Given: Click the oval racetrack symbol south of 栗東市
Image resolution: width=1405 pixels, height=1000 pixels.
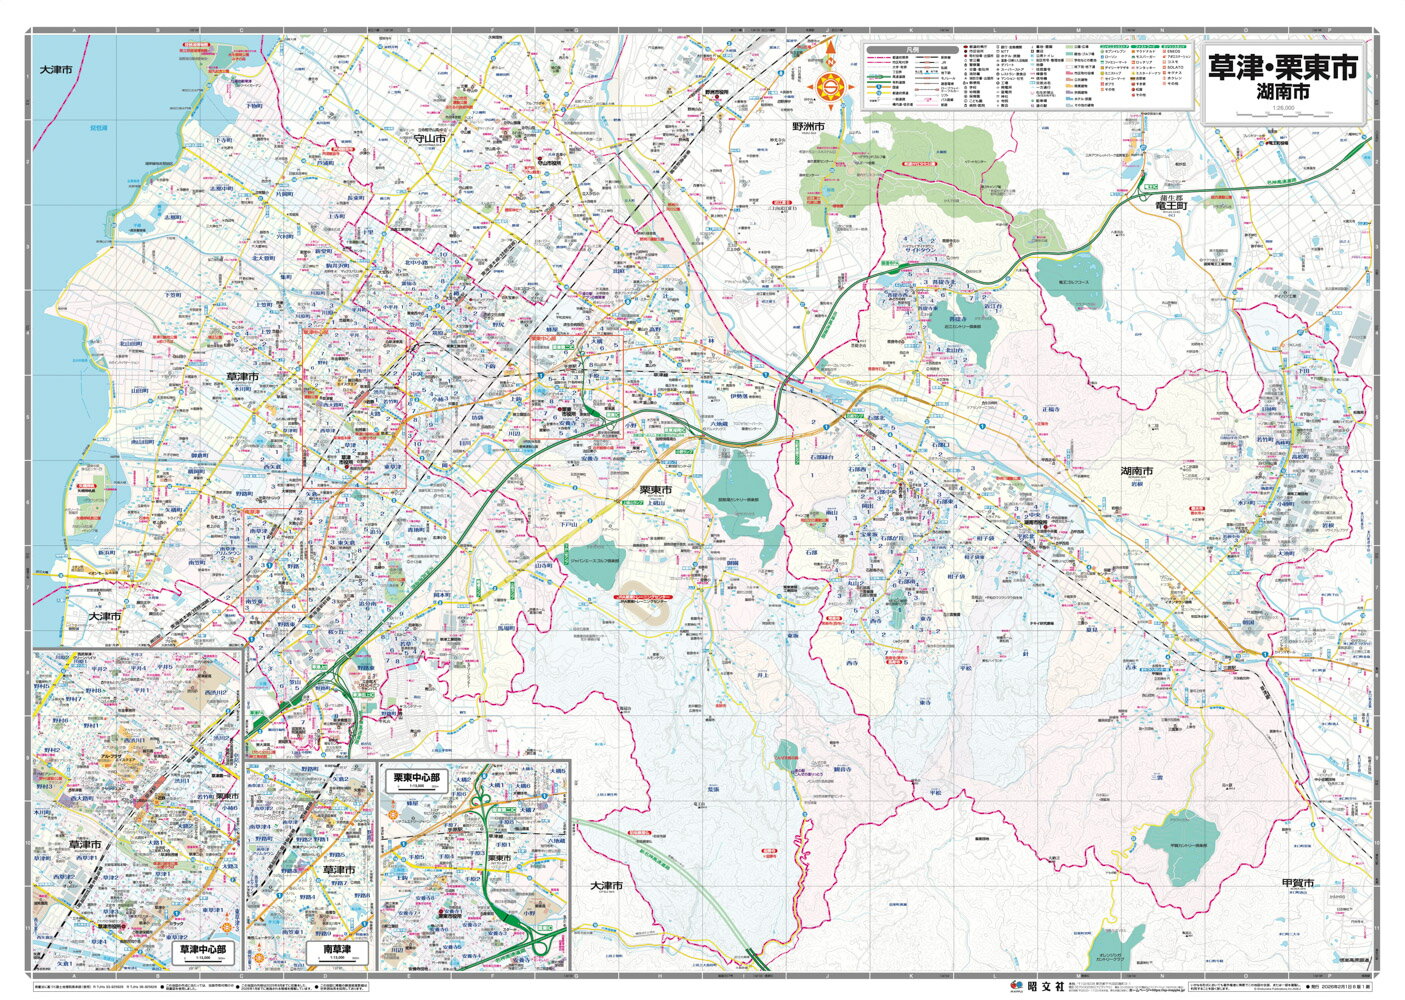Looking at the screenshot, I should pos(641,600).
